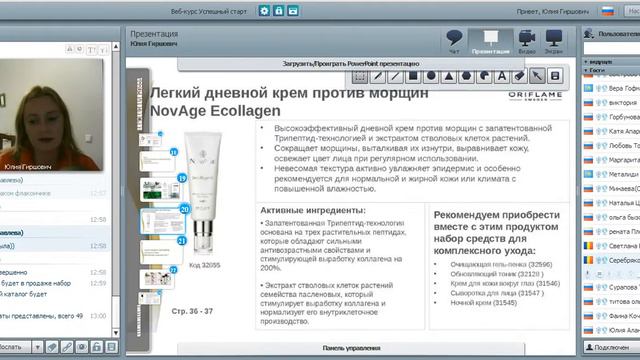This screenshot has height=360, width=640.
Task: Open slide thumbnail numbered 19
Action: tap(162, 190)
